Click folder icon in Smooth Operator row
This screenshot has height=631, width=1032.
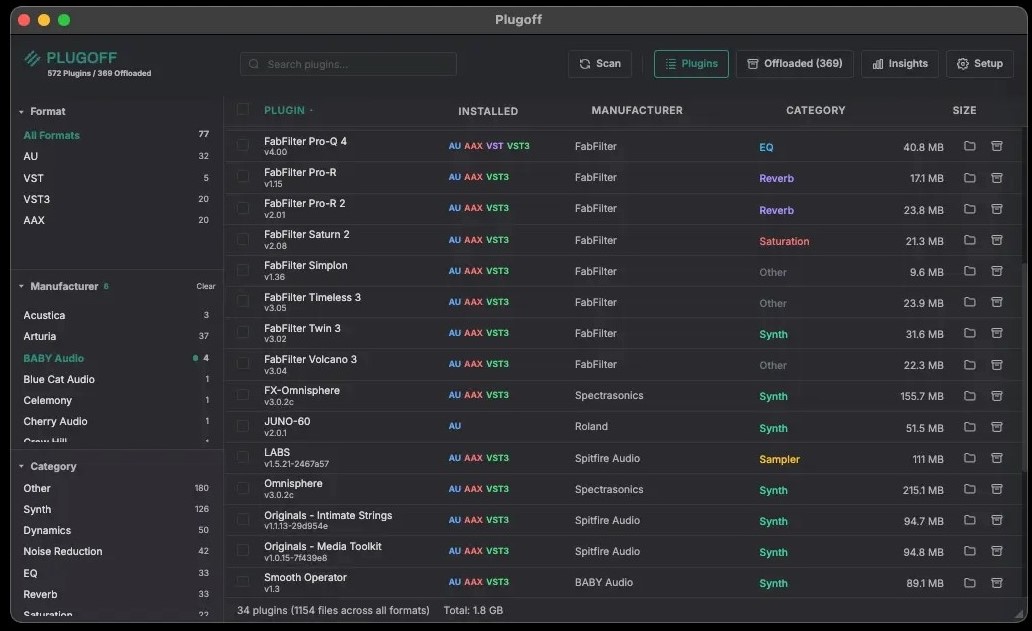click(x=969, y=582)
